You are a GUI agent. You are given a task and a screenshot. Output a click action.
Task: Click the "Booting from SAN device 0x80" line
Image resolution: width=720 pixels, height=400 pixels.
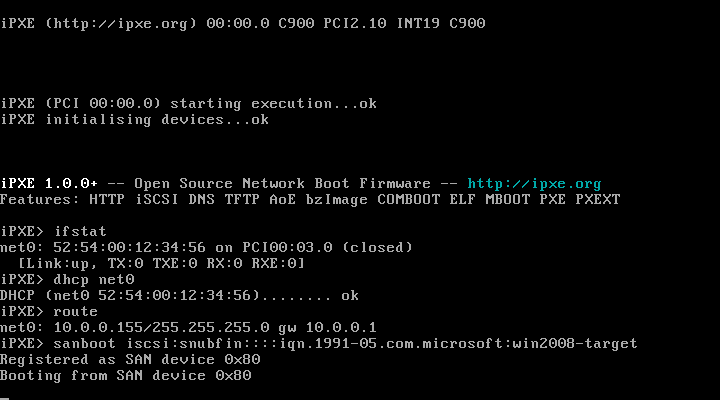click(x=126, y=375)
